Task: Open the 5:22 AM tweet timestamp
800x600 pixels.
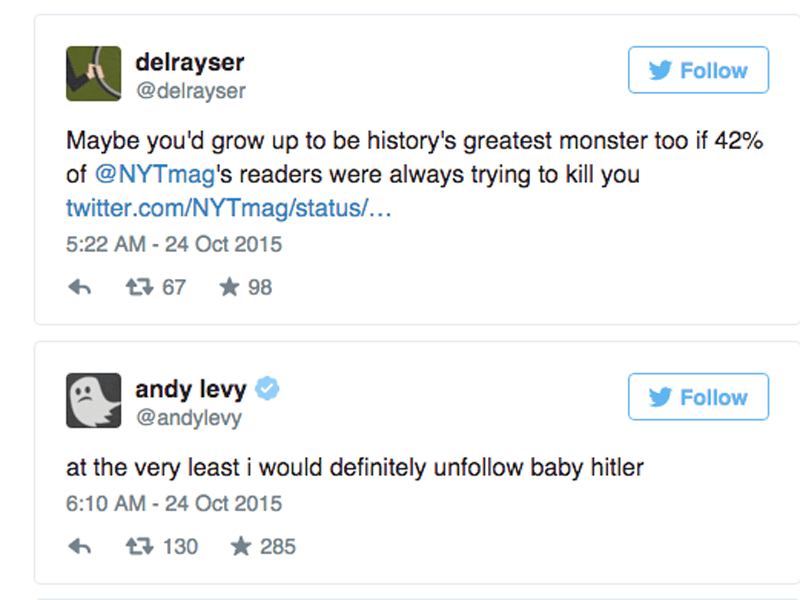Action: [174, 243]
